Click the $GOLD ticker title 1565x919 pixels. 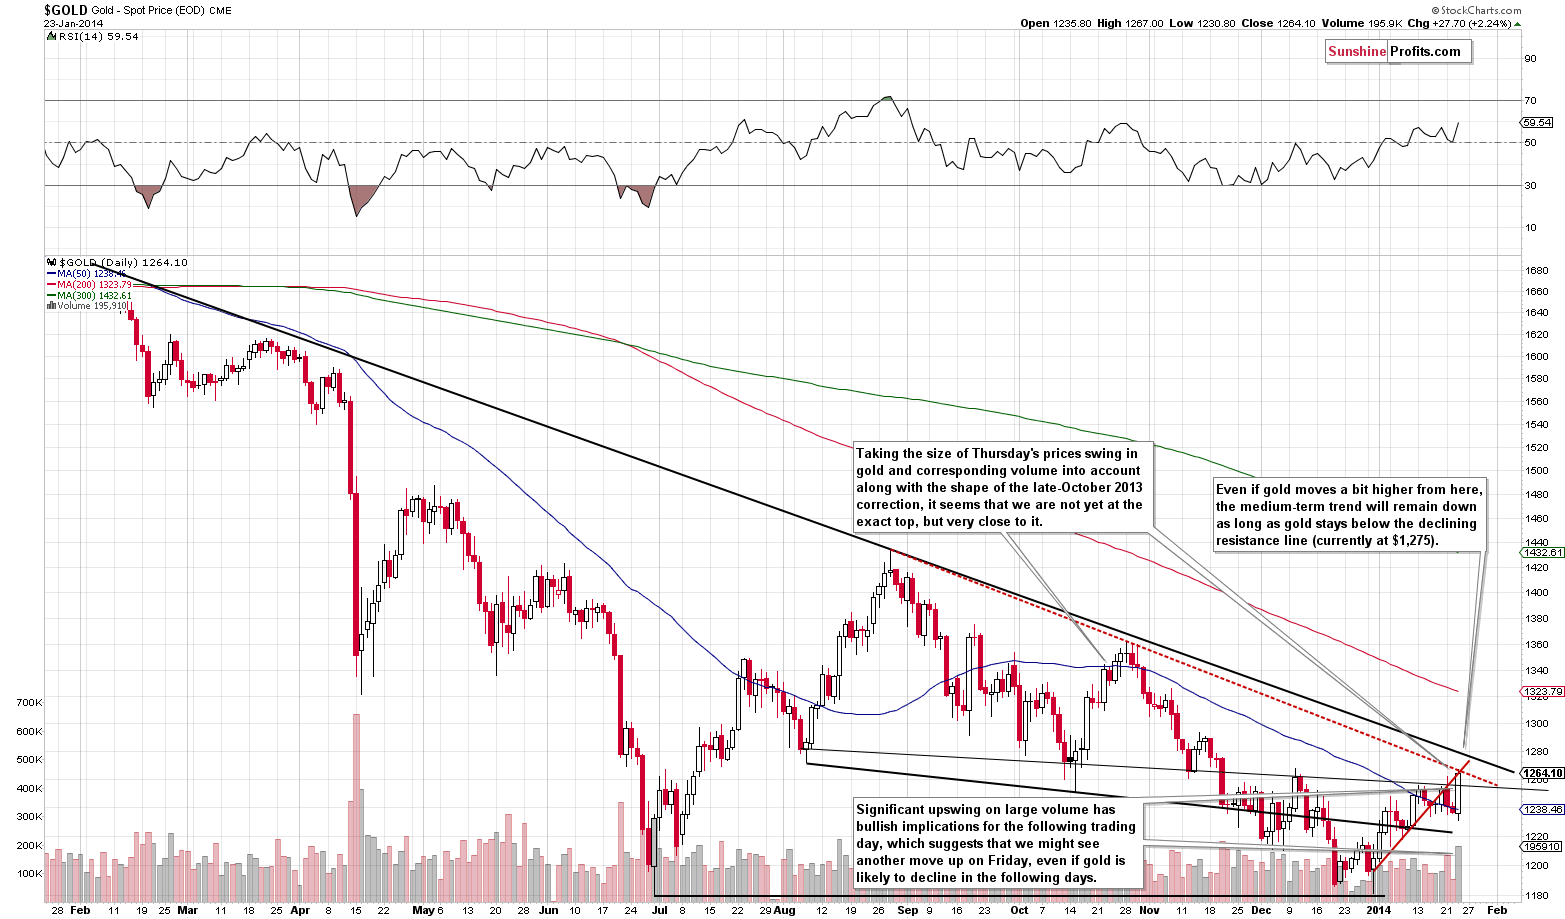pyautogui.click(x=65, y=9)
